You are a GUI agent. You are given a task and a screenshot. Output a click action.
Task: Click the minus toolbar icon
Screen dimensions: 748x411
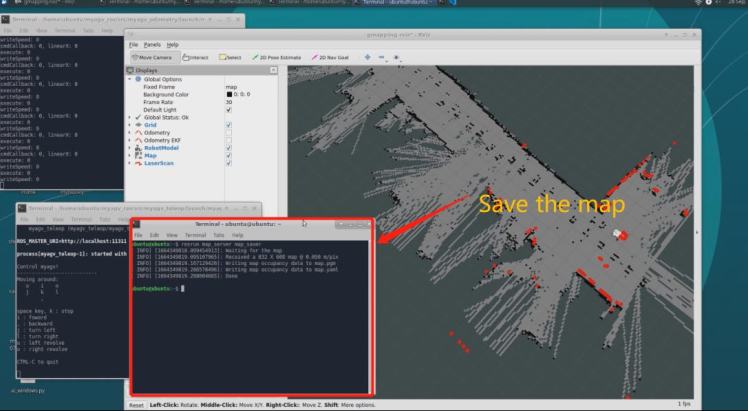382,57
